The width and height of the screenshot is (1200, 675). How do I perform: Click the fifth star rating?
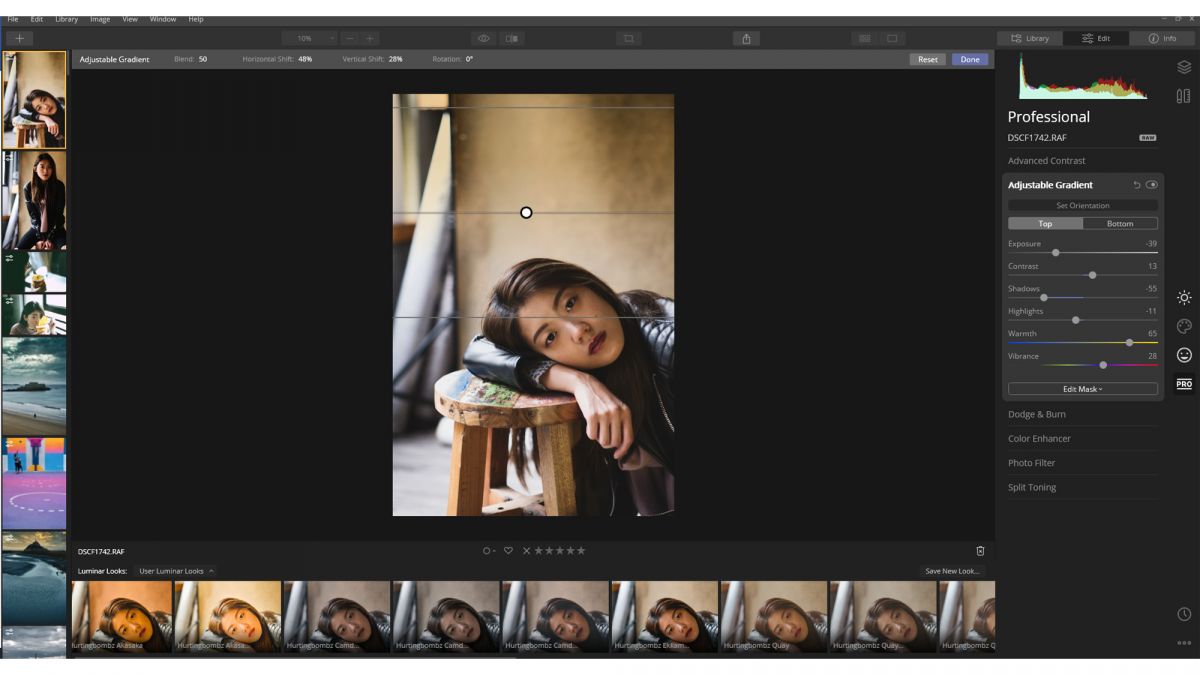[x=581, y=551]
